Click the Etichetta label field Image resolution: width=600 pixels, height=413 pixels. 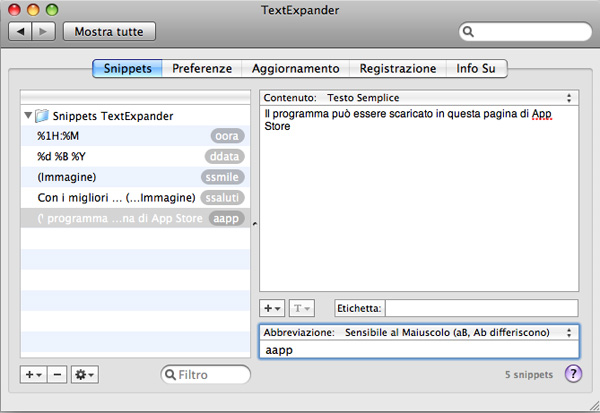point(481,308)
